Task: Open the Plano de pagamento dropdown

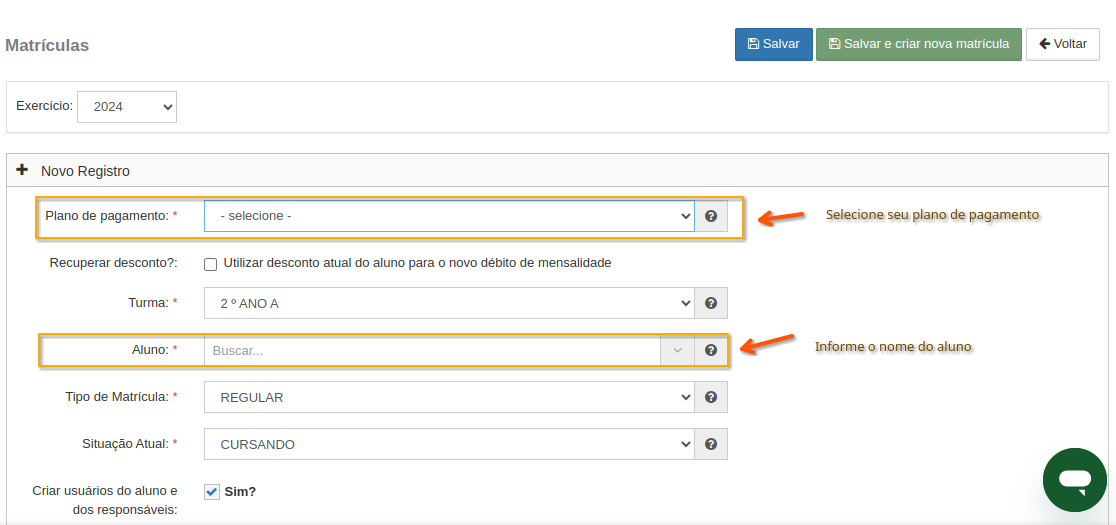Action: pyautogui.click(x=449, y=216)
